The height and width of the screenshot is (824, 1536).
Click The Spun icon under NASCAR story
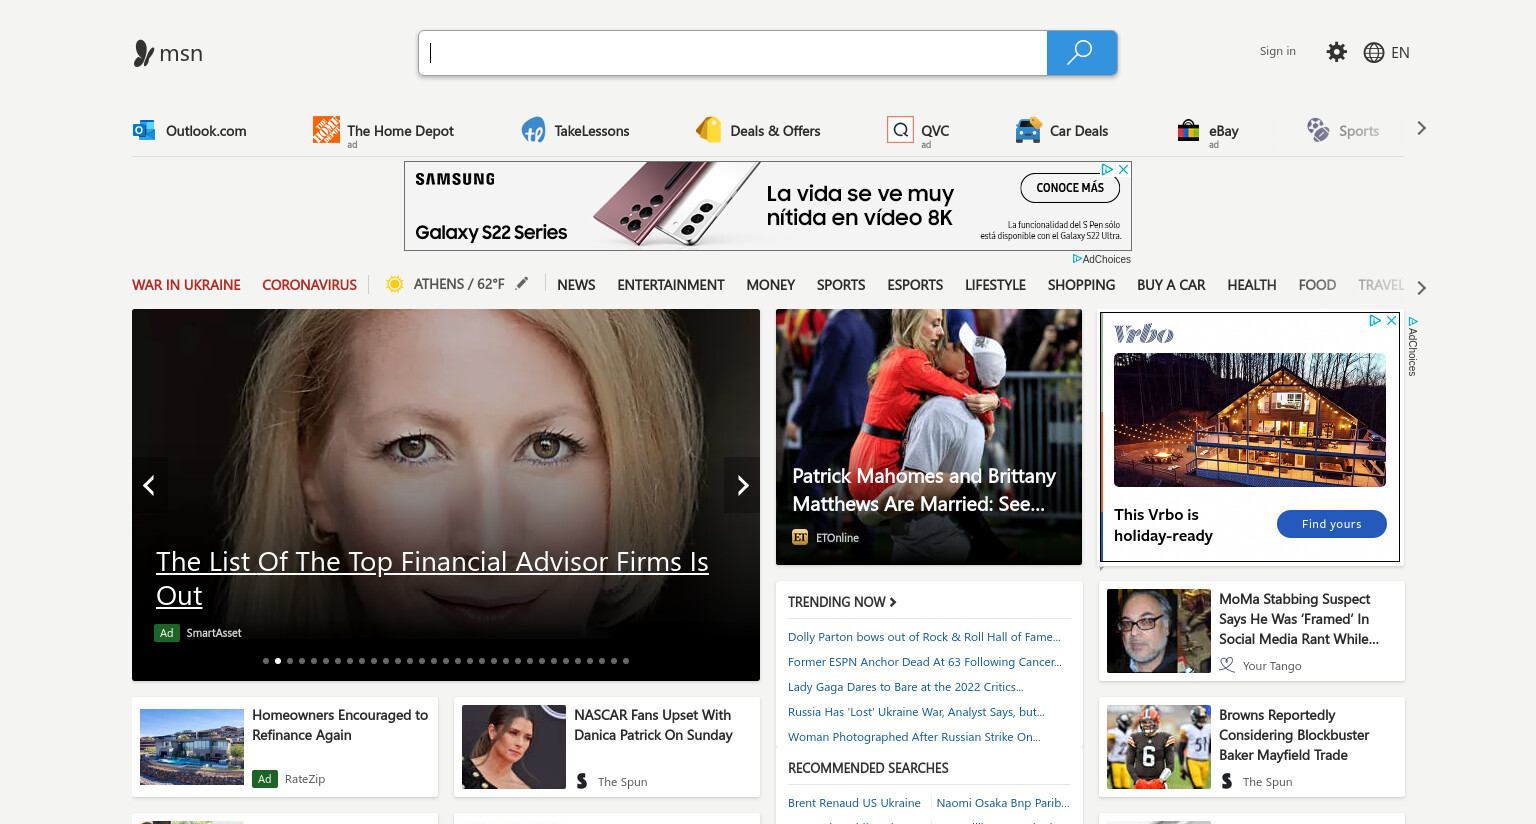coord(582,781)
